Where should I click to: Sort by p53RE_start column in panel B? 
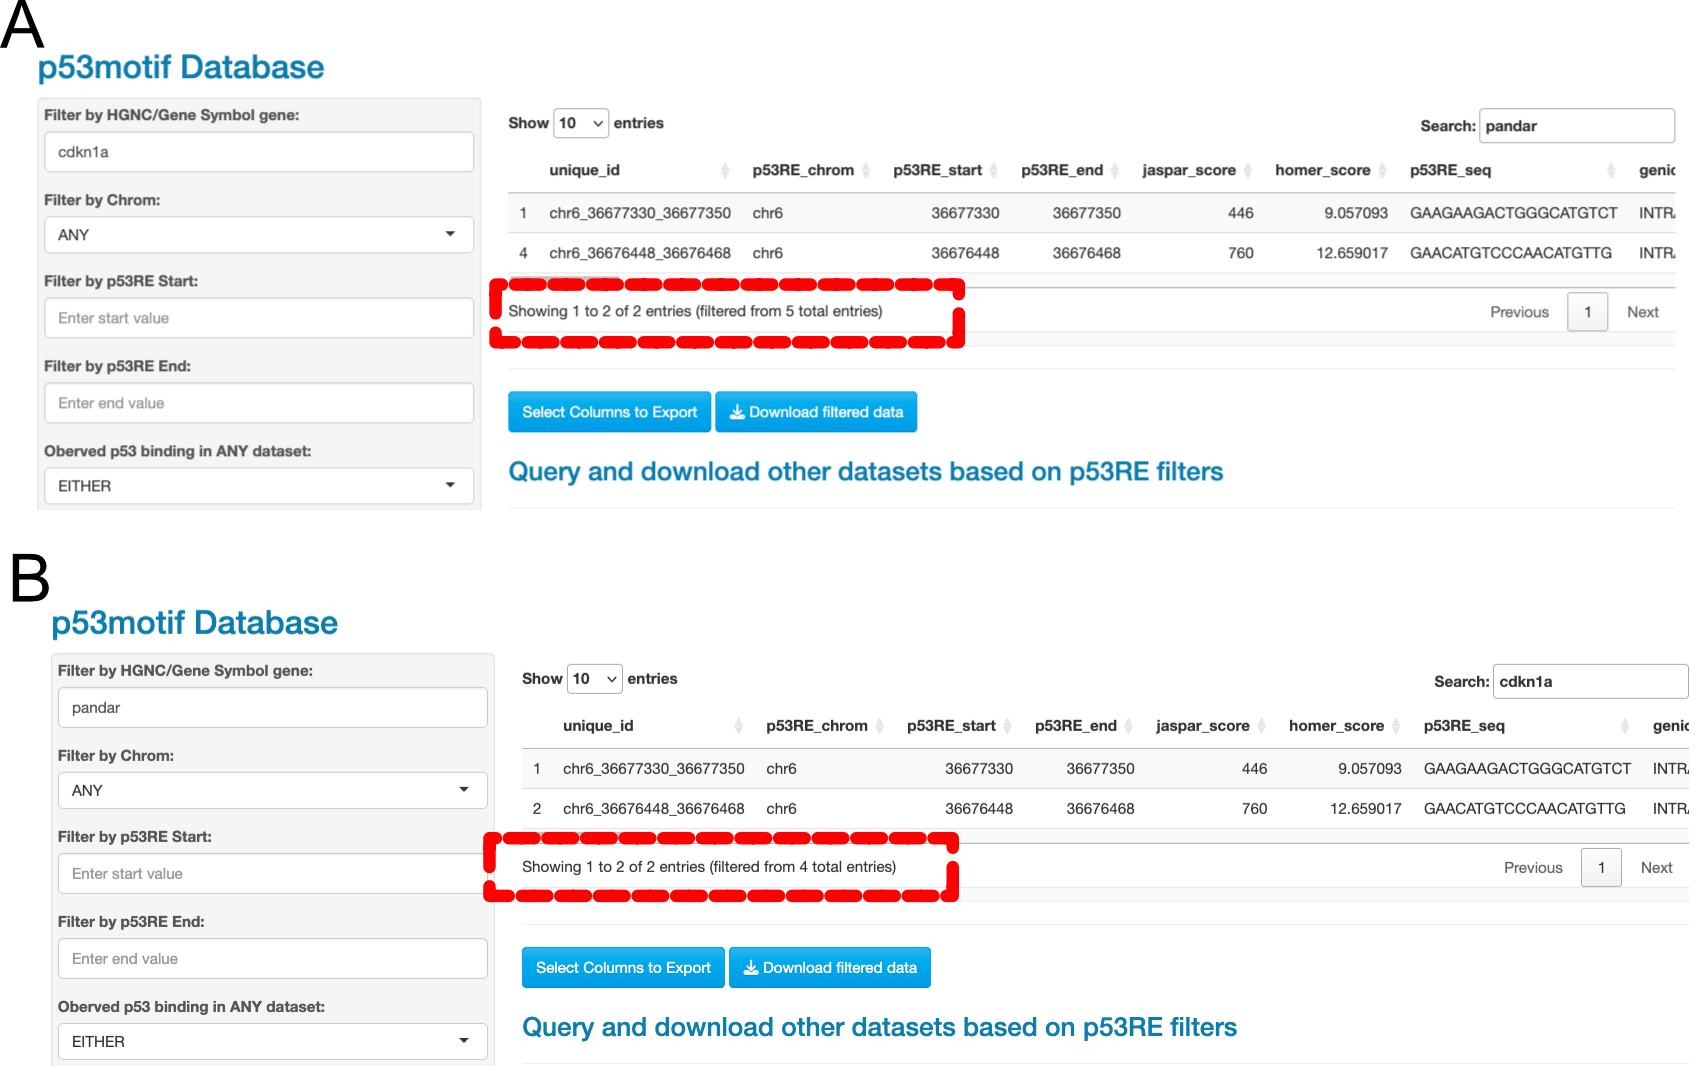[960, 726]
